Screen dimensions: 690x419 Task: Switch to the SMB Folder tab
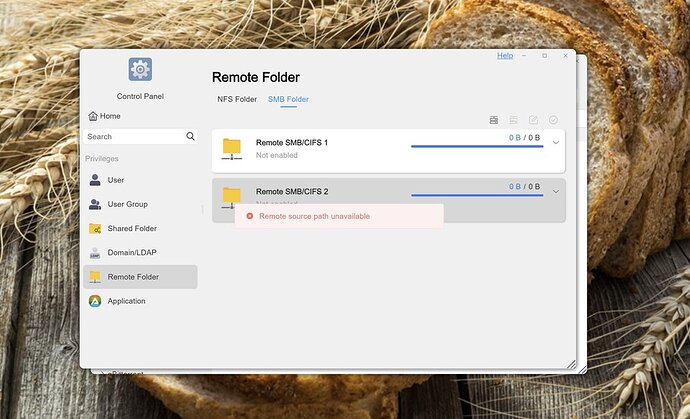(288, 99)
